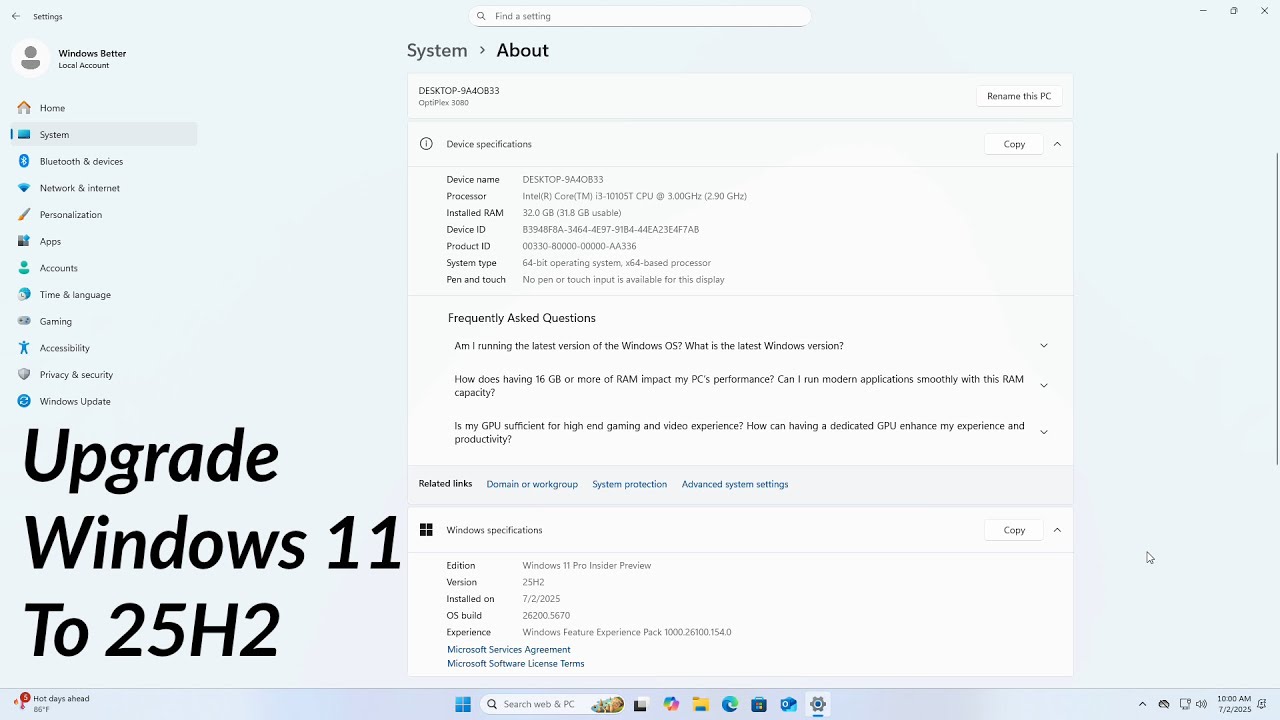Open Personalization settings page
The height and width of the screenshot is (720, 1280).
[104, 214]
